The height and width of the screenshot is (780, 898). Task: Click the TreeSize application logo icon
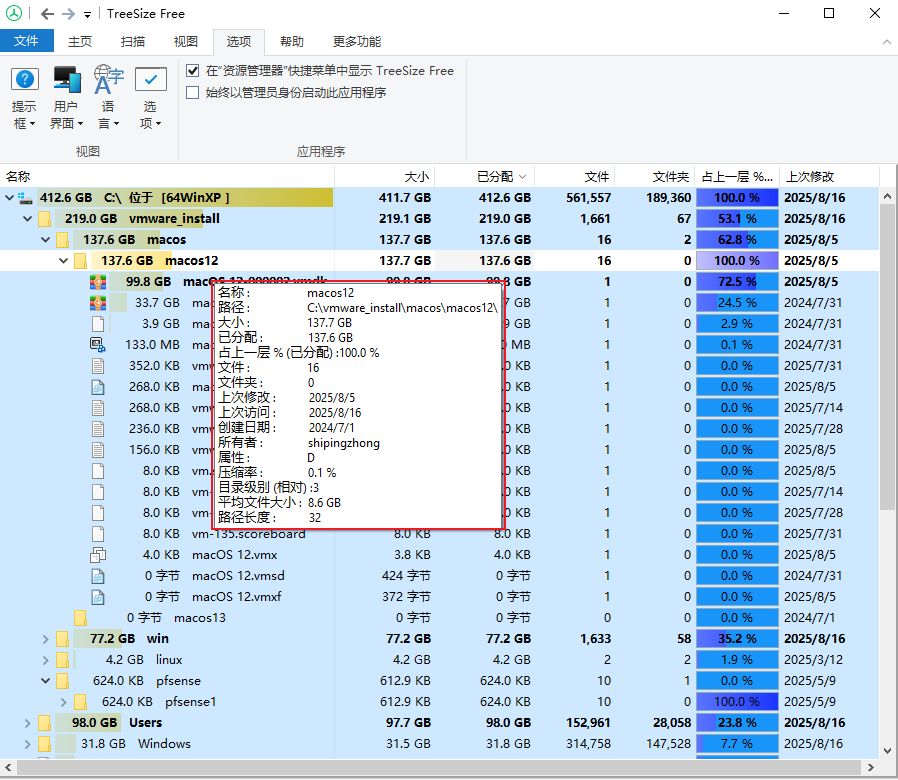(14, 13)
